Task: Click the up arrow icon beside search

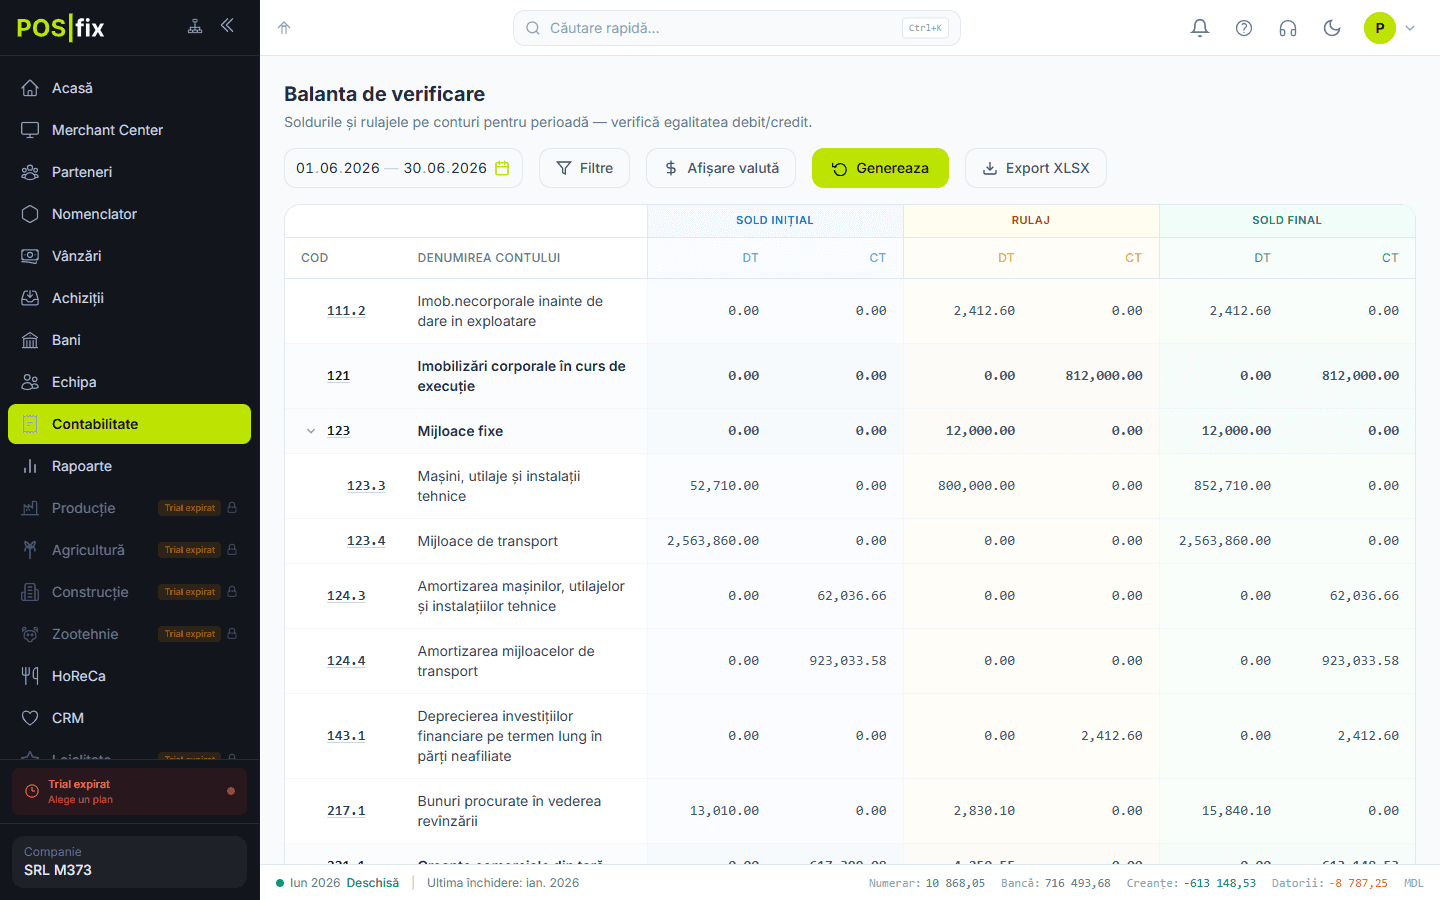Action: (284, 28)
